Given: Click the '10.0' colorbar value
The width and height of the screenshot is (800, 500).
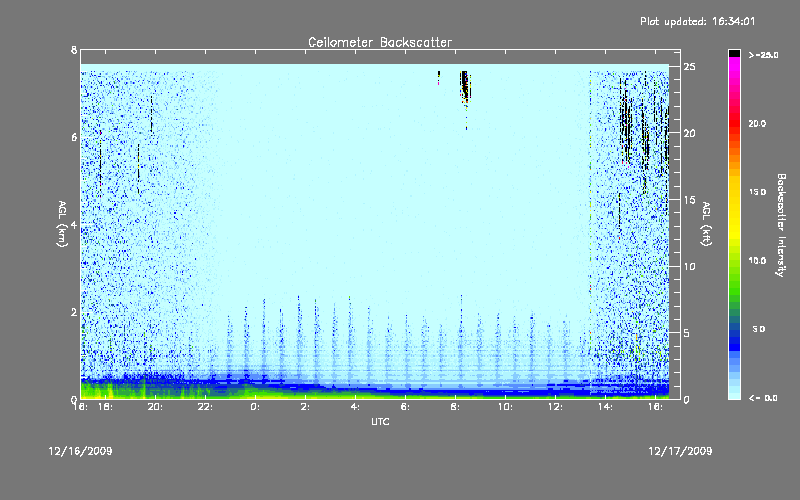Looking at the screenshot, I should [757, 261].
